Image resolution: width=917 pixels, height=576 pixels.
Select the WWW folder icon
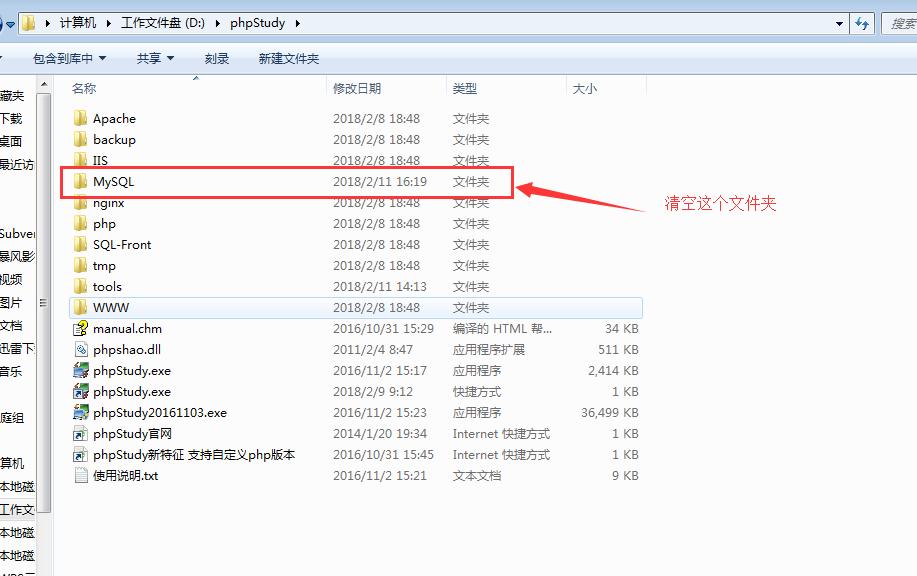click(x=80, y=308)
